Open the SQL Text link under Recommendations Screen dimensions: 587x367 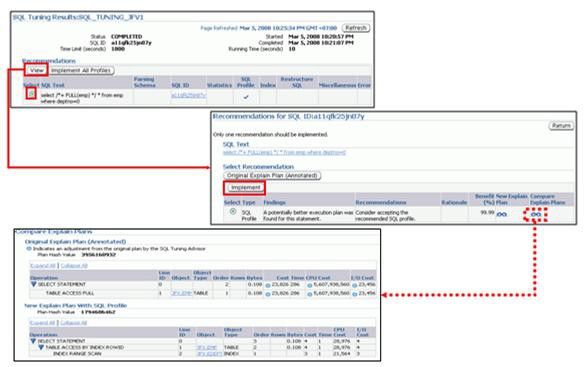point(284,152)
